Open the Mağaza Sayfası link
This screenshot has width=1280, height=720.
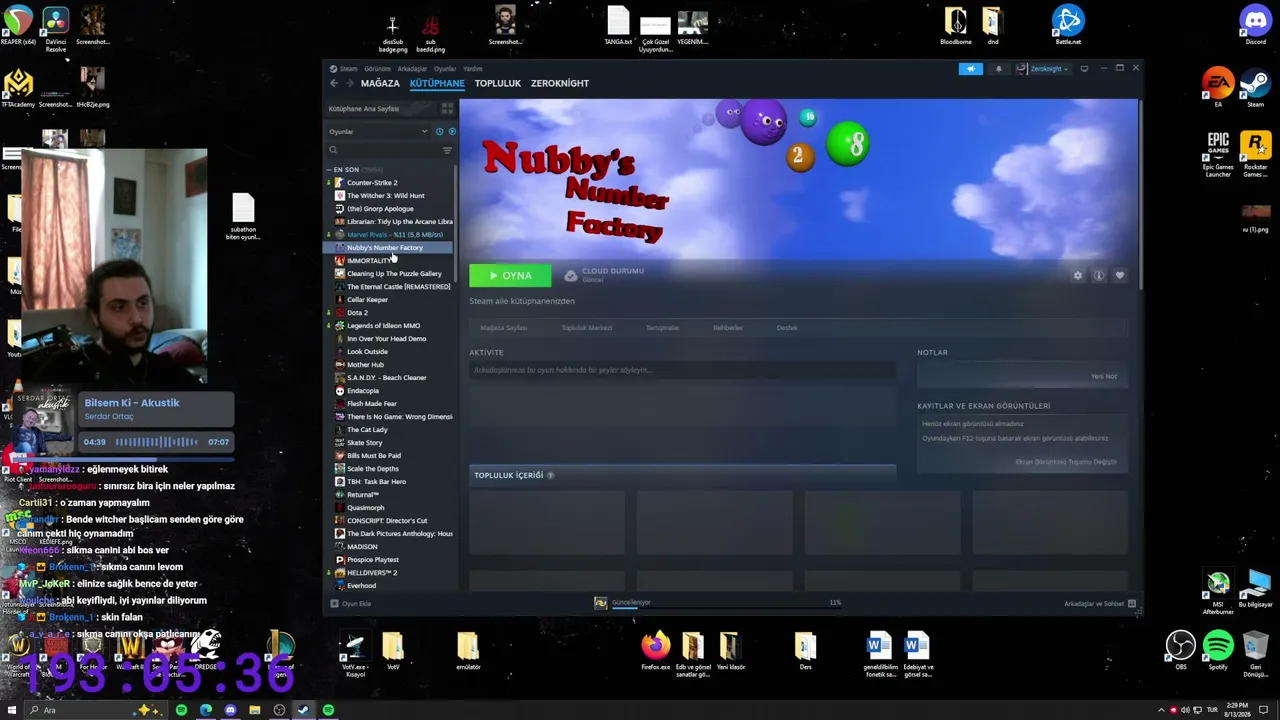504,328
